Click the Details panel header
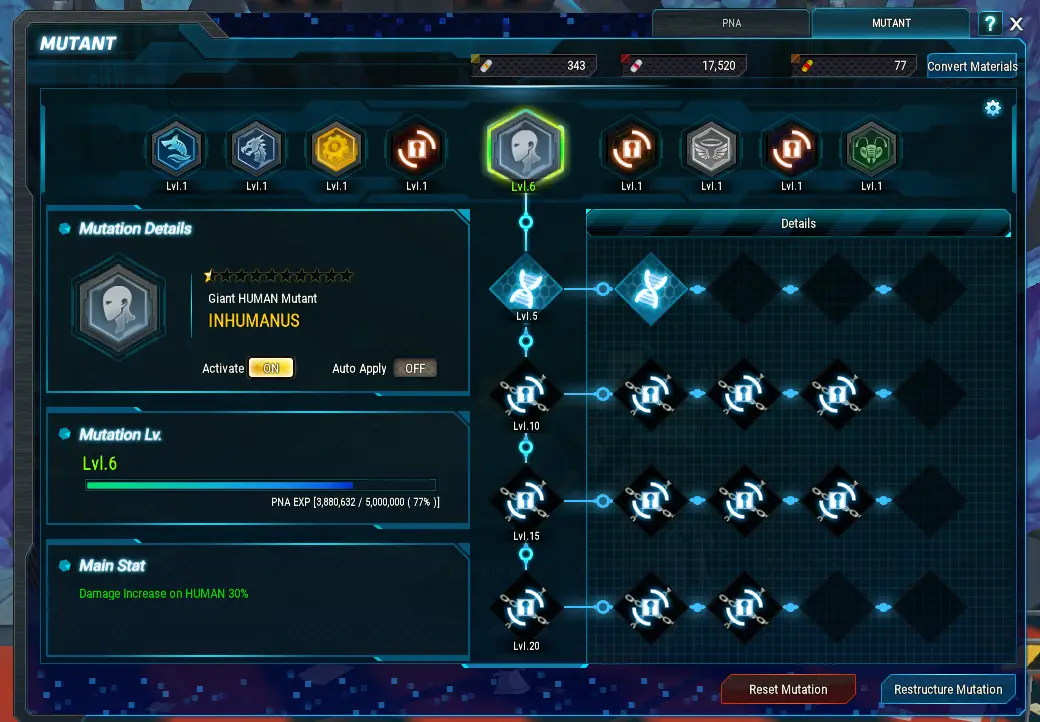The width and height of the screenshot is (1040, 722). click(798, 223)
